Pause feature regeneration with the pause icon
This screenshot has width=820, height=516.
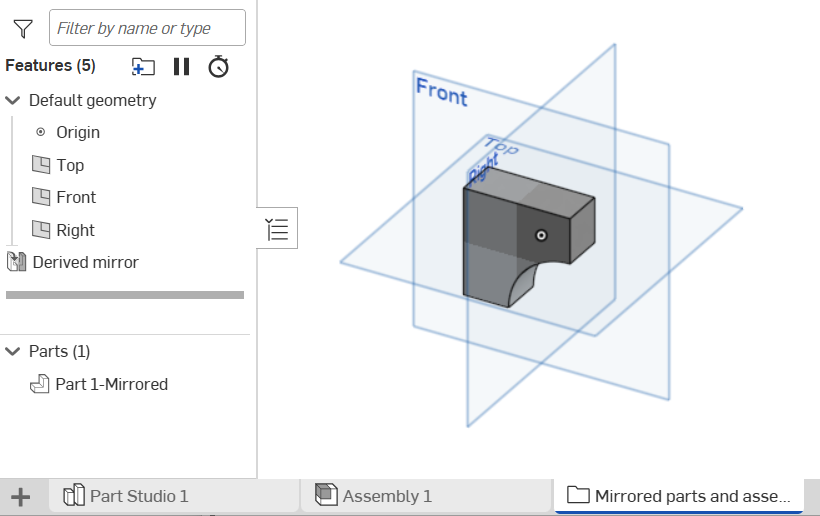pyautogui.click(x=181, y=66)
